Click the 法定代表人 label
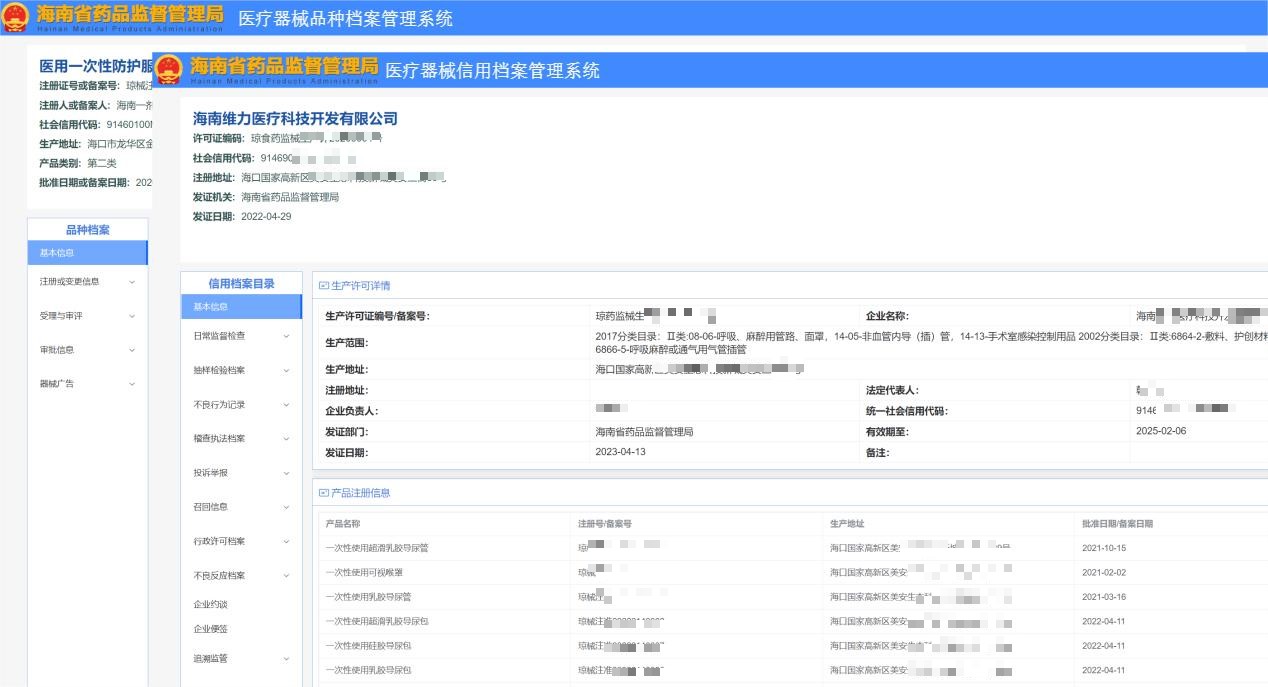This screenshot has width=1268, height=687. pyautogui.click(x=892, y=391)
